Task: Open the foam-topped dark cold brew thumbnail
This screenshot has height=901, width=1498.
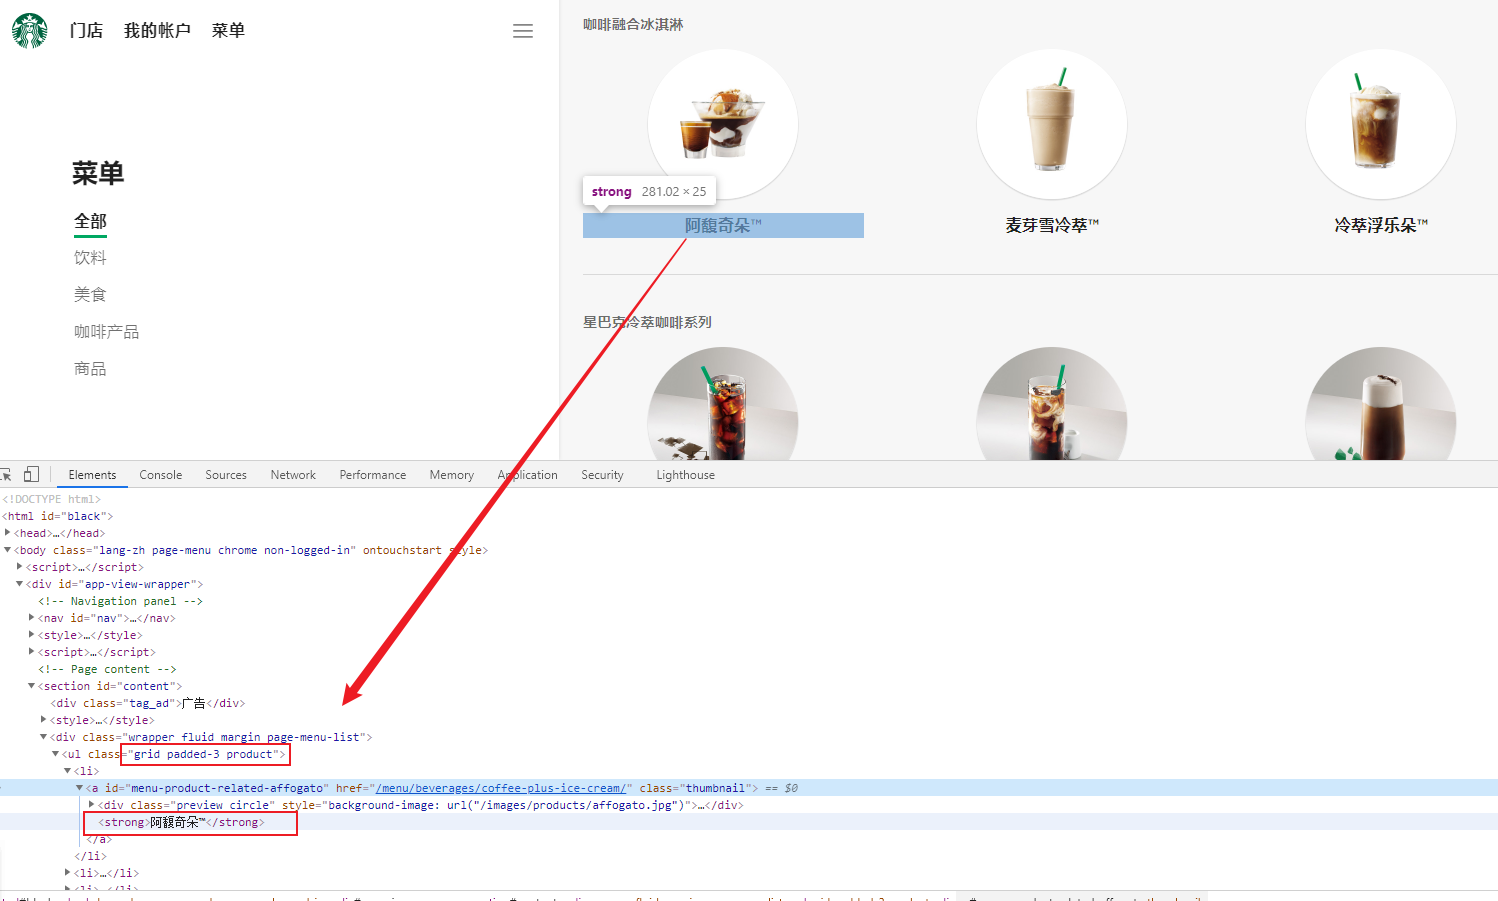Action: [x=1381, y=404]
